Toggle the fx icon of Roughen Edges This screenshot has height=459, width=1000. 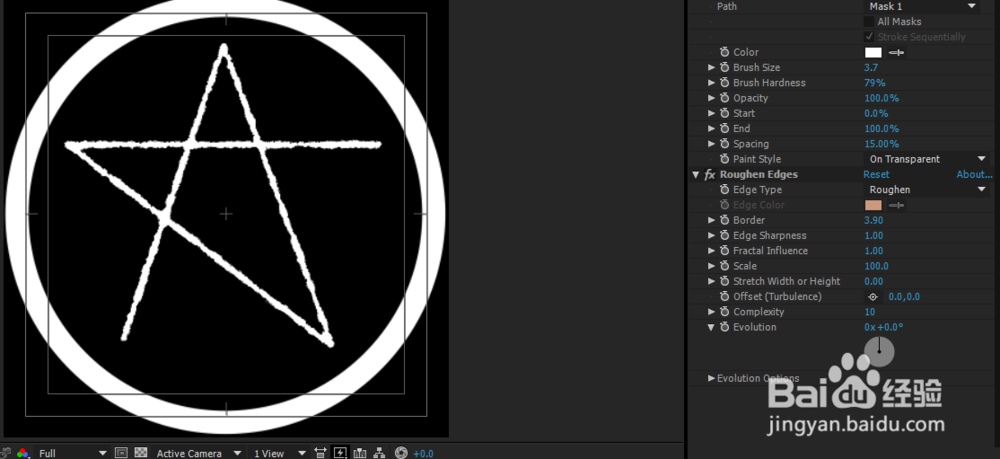click(710, 175)
